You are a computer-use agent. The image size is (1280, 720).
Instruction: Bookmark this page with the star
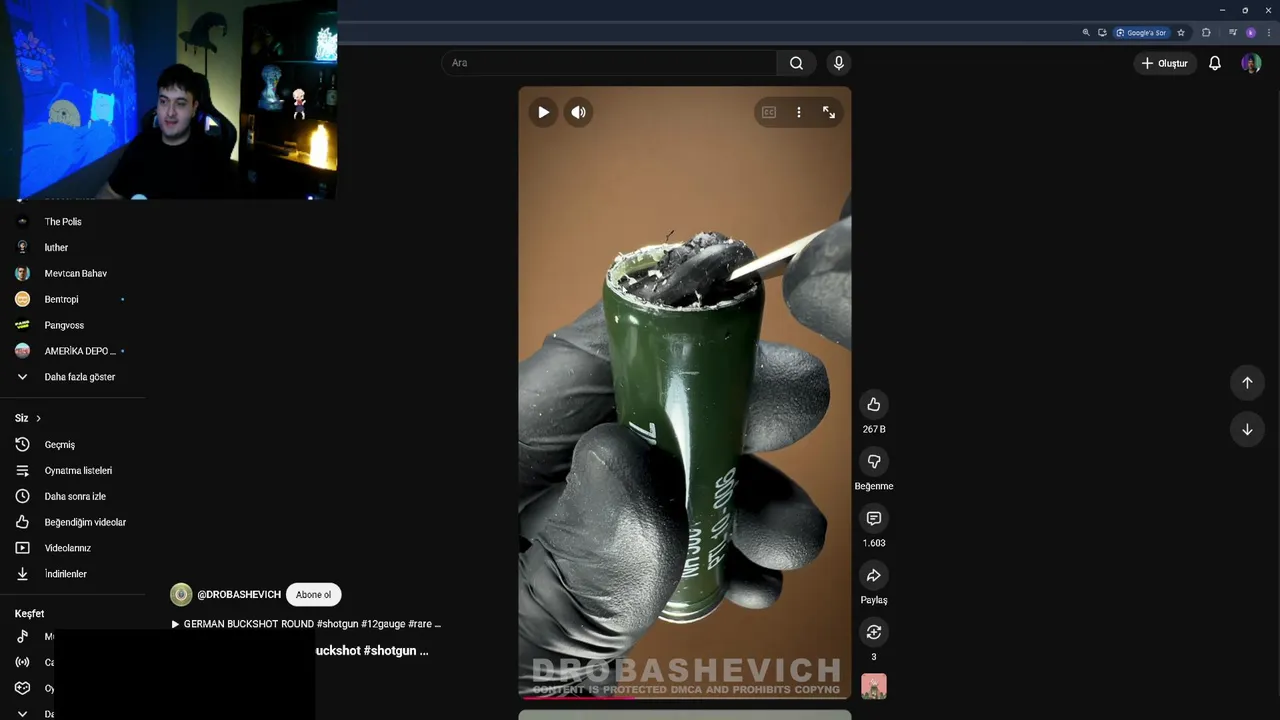click(1181, 32)
